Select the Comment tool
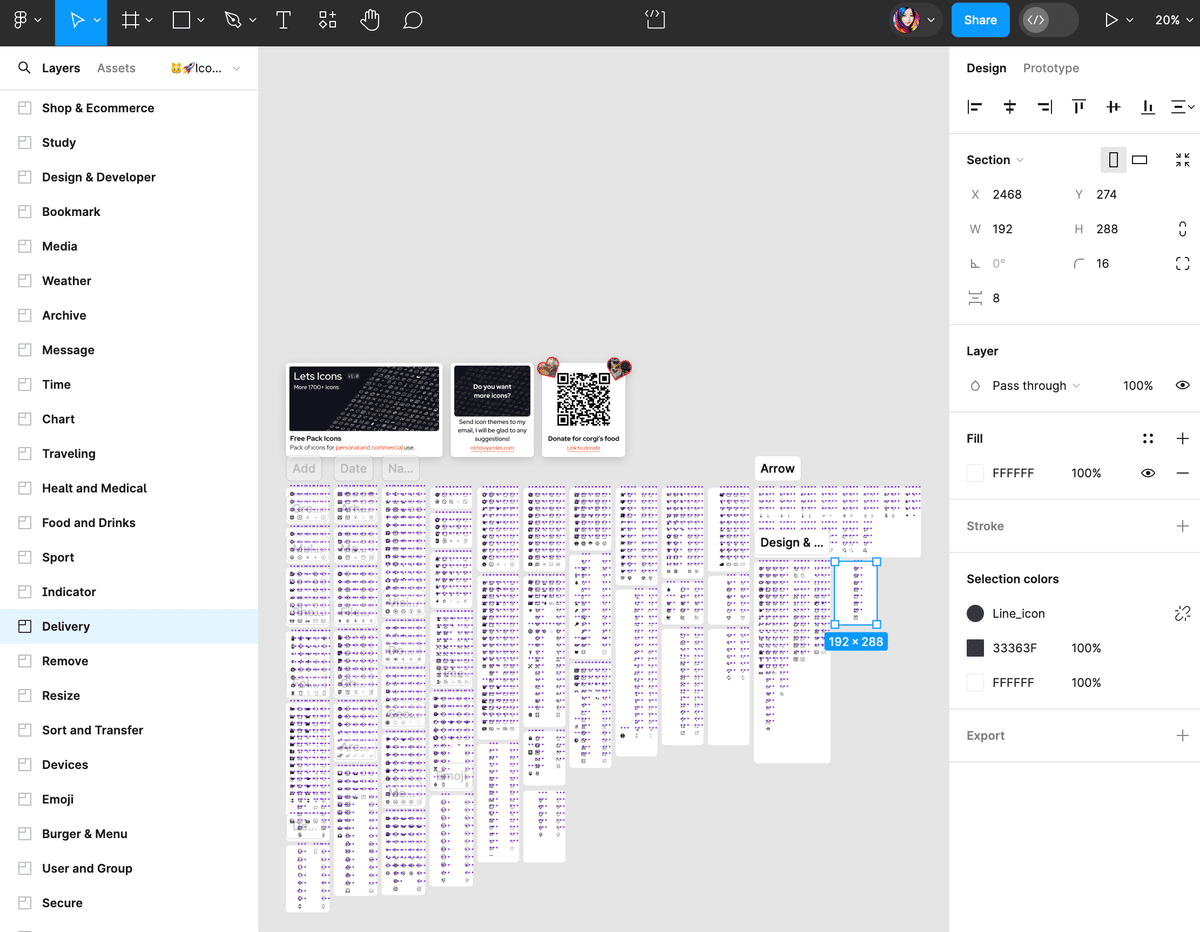This screenshot has height=932, width=1200. click(x=413, y=20)
